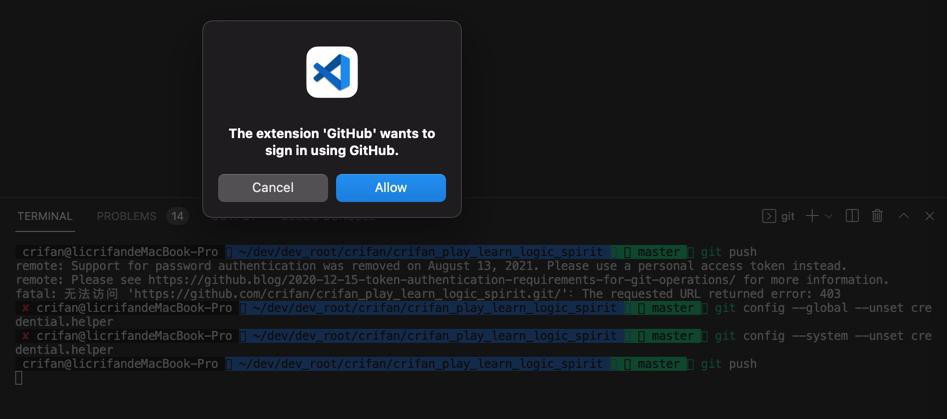The image size is (947, 419).
Task: Click the git terminal profile icon
Action: [768, 216]
